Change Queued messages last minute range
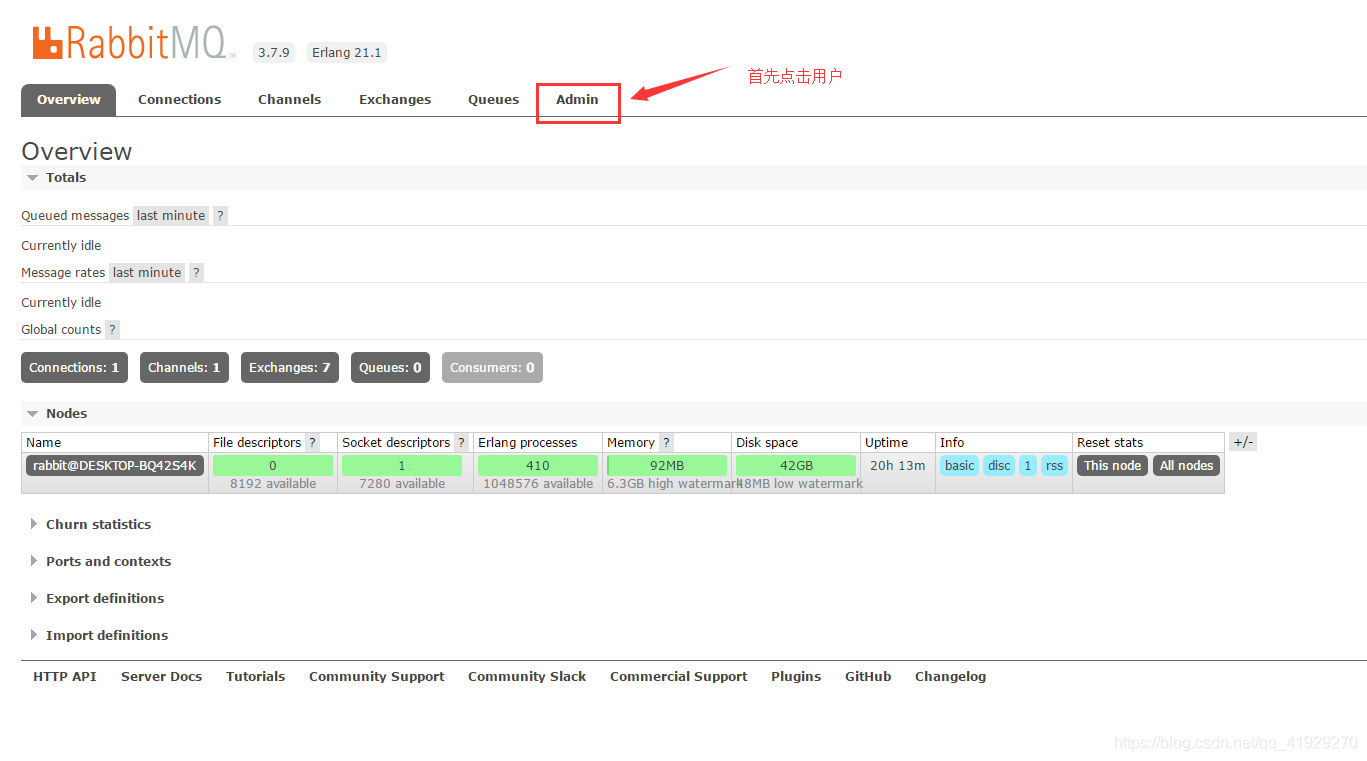Screen dimensions: 1367x761 click(171, 215)
